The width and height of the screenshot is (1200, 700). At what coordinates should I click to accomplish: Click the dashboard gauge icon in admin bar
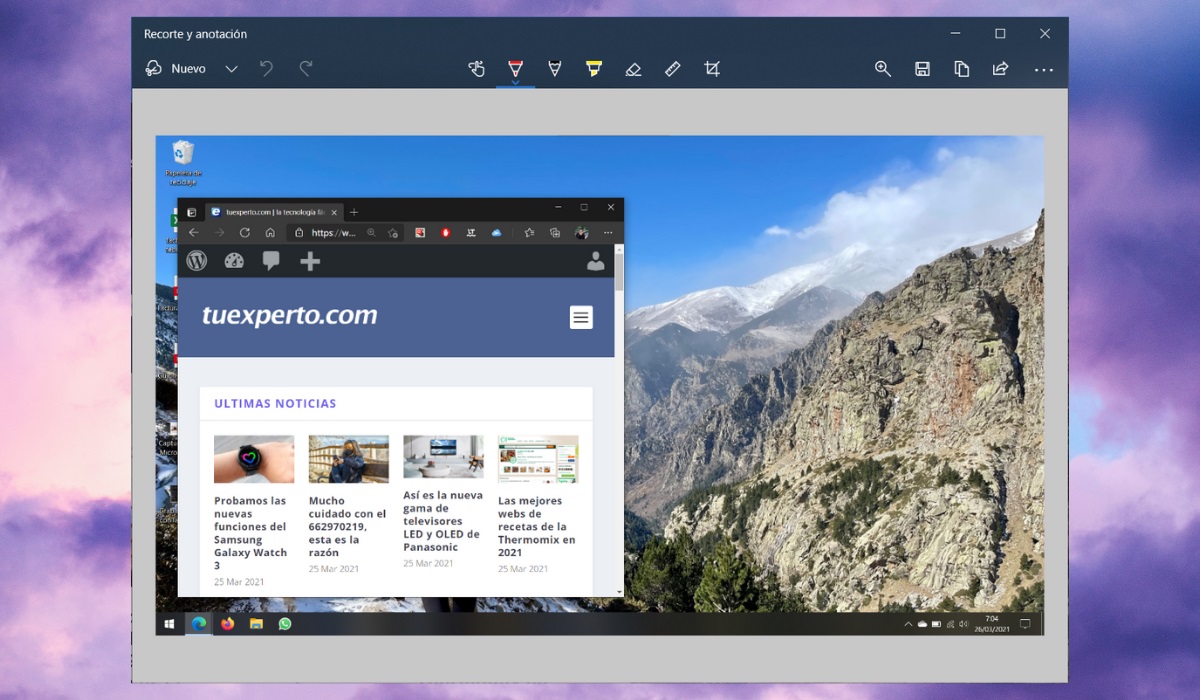(x=234, y=261)
